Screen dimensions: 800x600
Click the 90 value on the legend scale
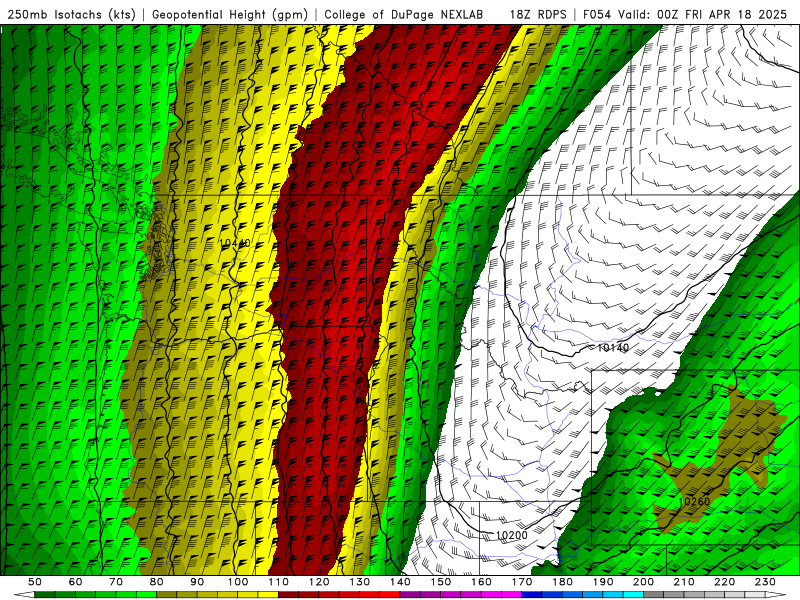point(197,582)
